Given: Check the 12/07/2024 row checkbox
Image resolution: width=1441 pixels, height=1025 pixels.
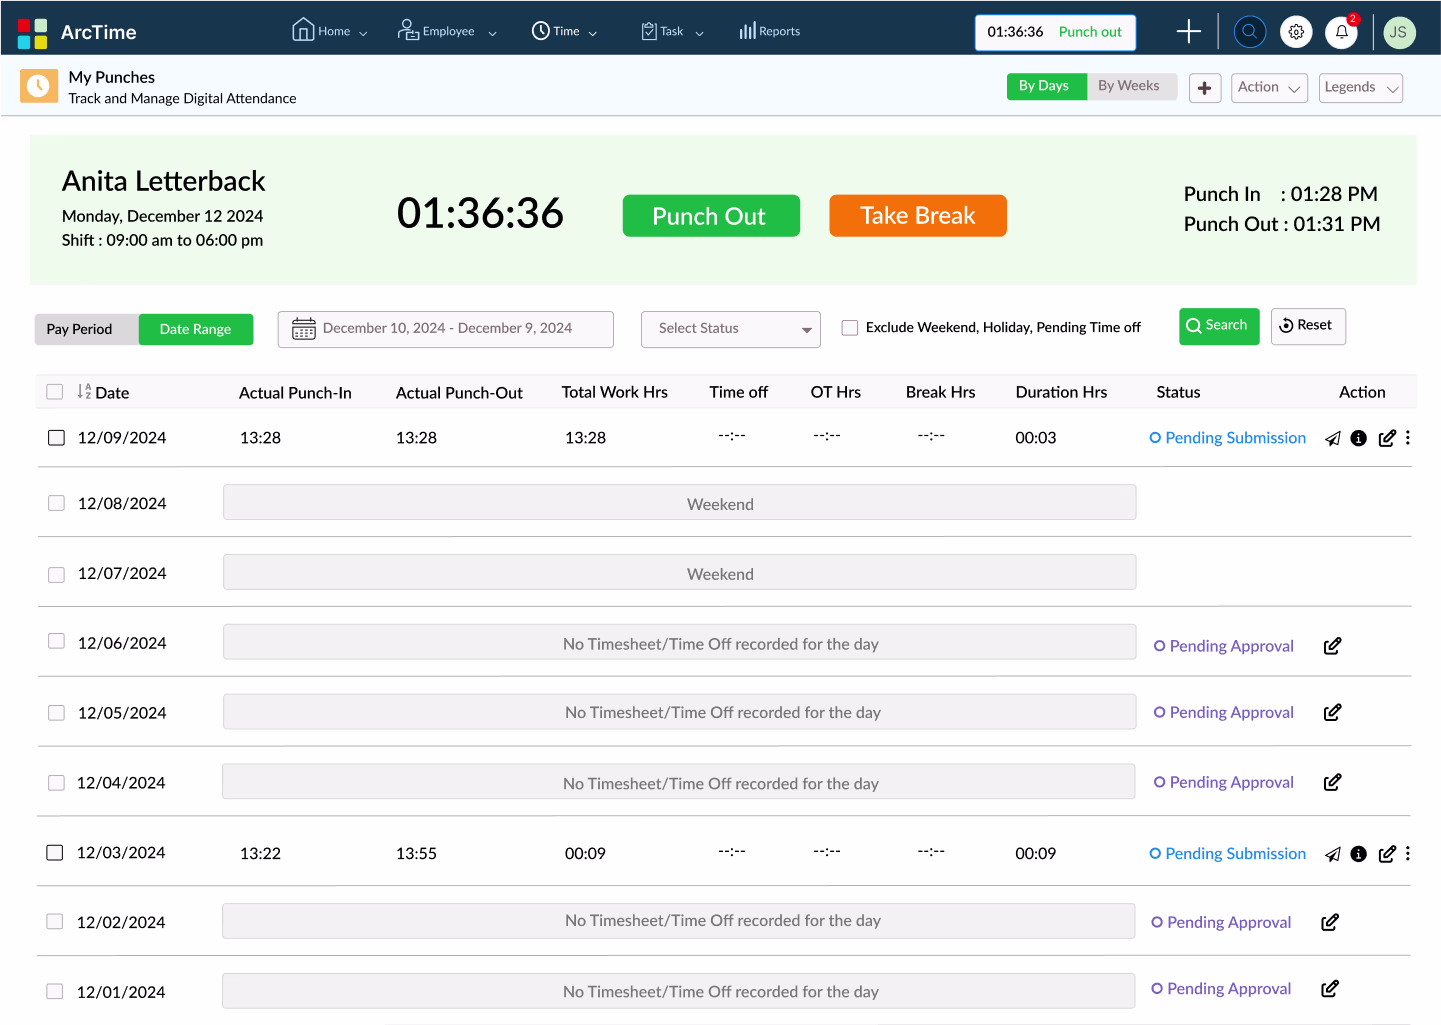Looking at the screenshot, I should coord(56,574).
